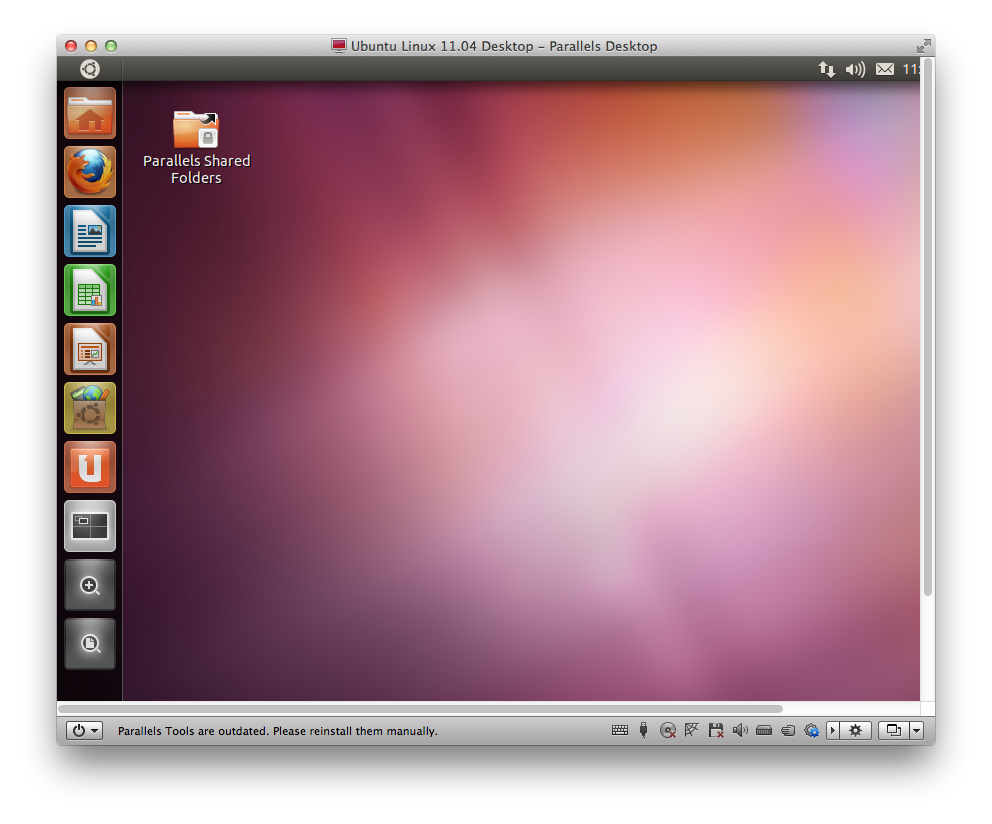Open the network connection indicator in panel

(x=826, y=69)
